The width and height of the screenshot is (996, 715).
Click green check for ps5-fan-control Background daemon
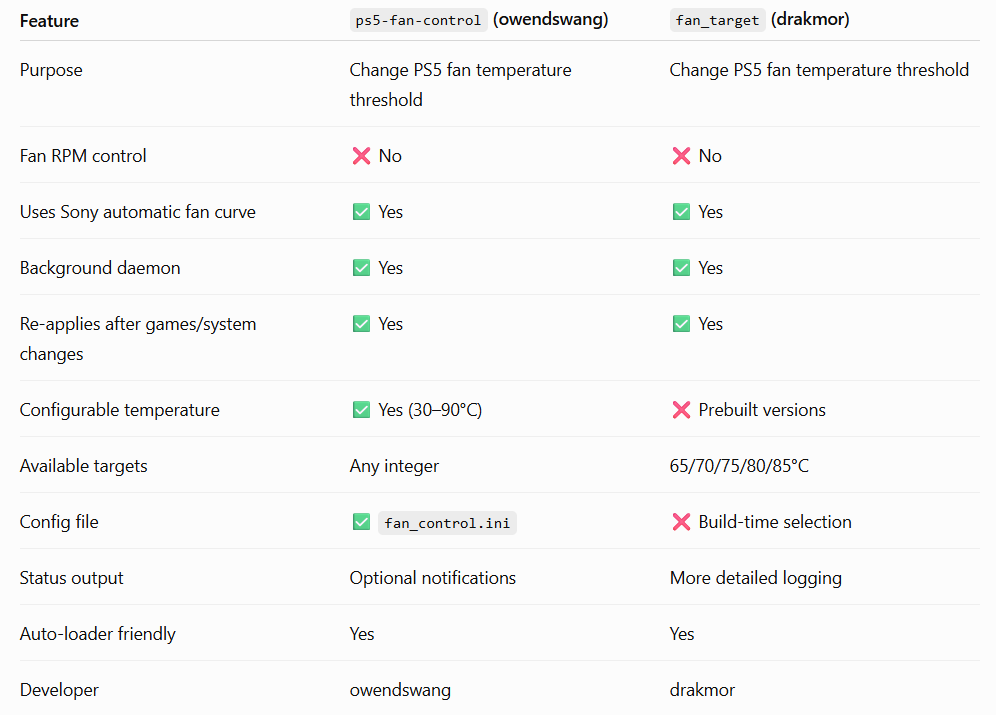click(x=361, y=267)
